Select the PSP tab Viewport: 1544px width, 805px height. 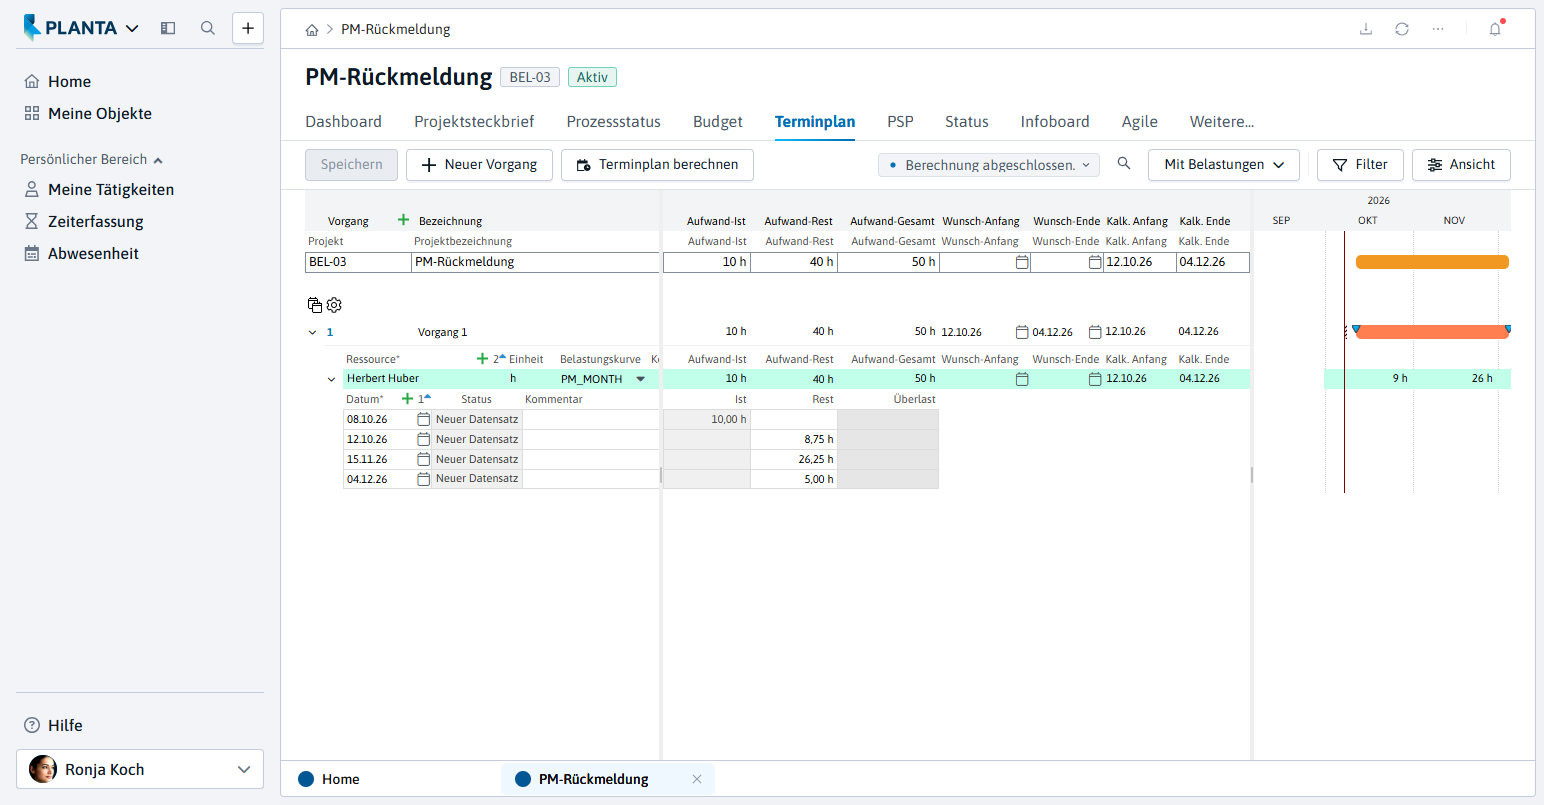900,122
